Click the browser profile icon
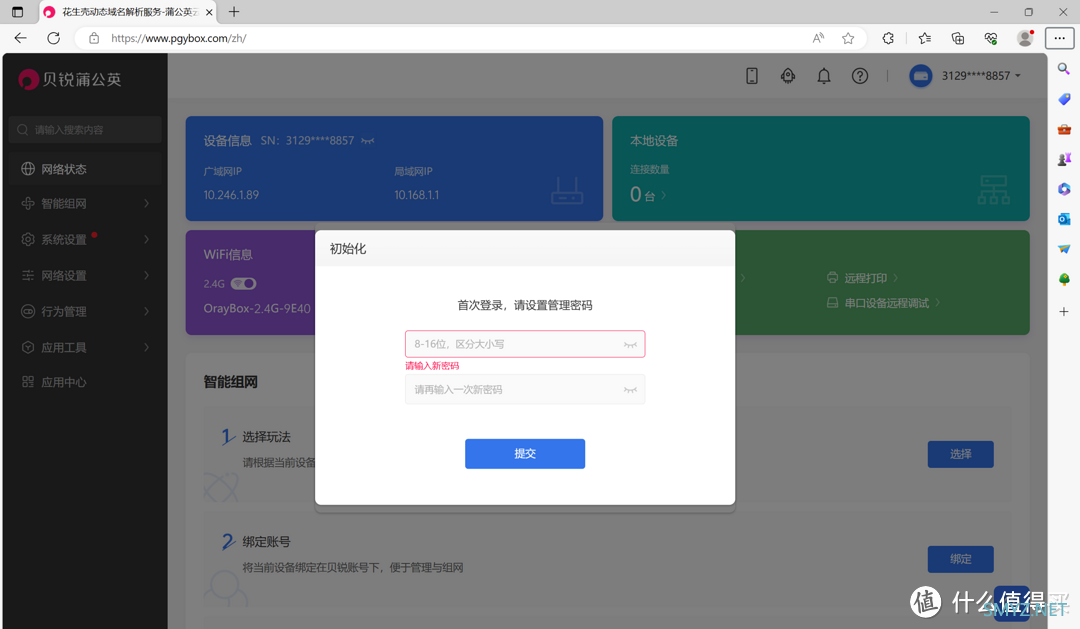Viewport: 1080px width, 629px height. (x=1026, y=38)
